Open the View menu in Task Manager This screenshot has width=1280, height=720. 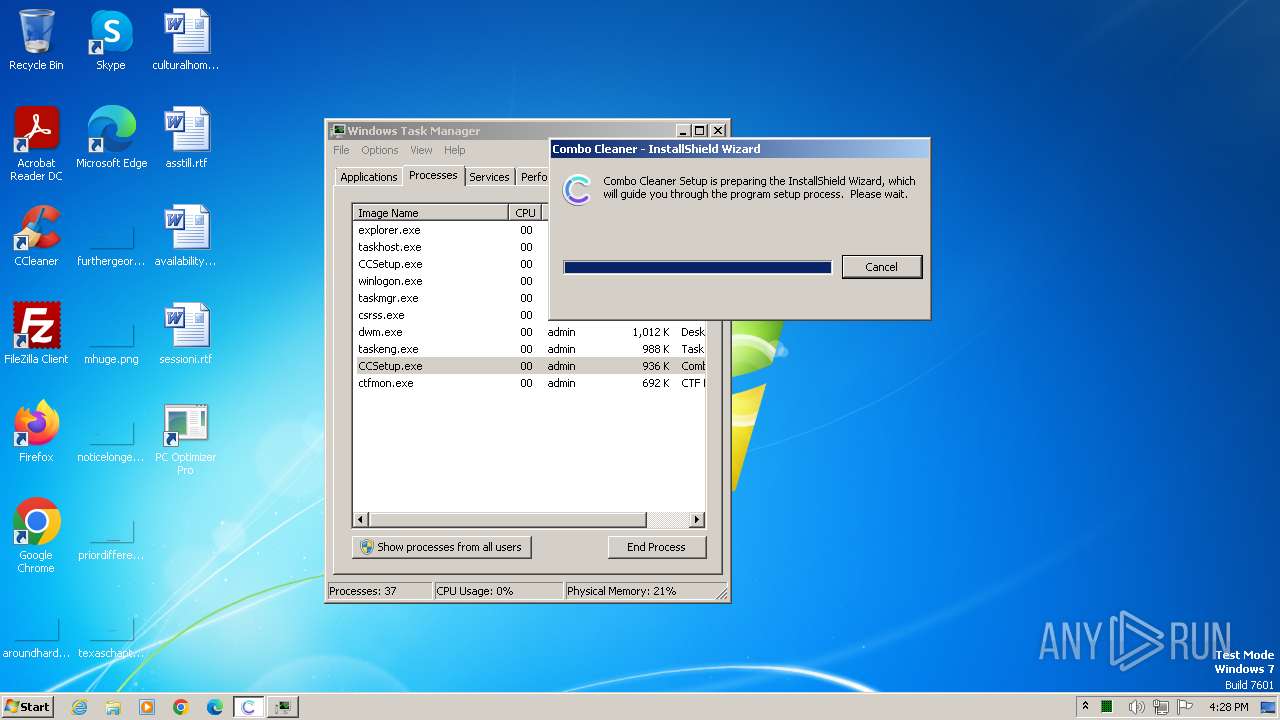coord(421,150)
